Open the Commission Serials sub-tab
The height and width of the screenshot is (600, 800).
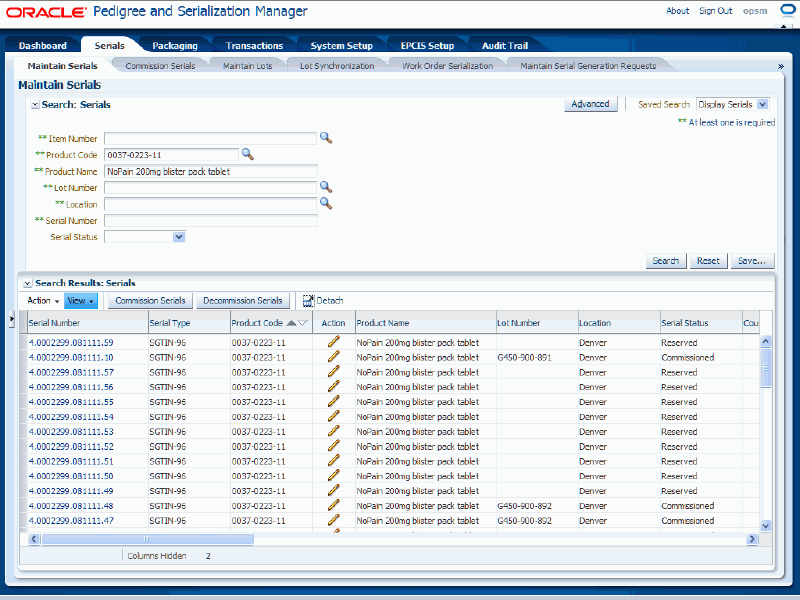tap(160, 66)
